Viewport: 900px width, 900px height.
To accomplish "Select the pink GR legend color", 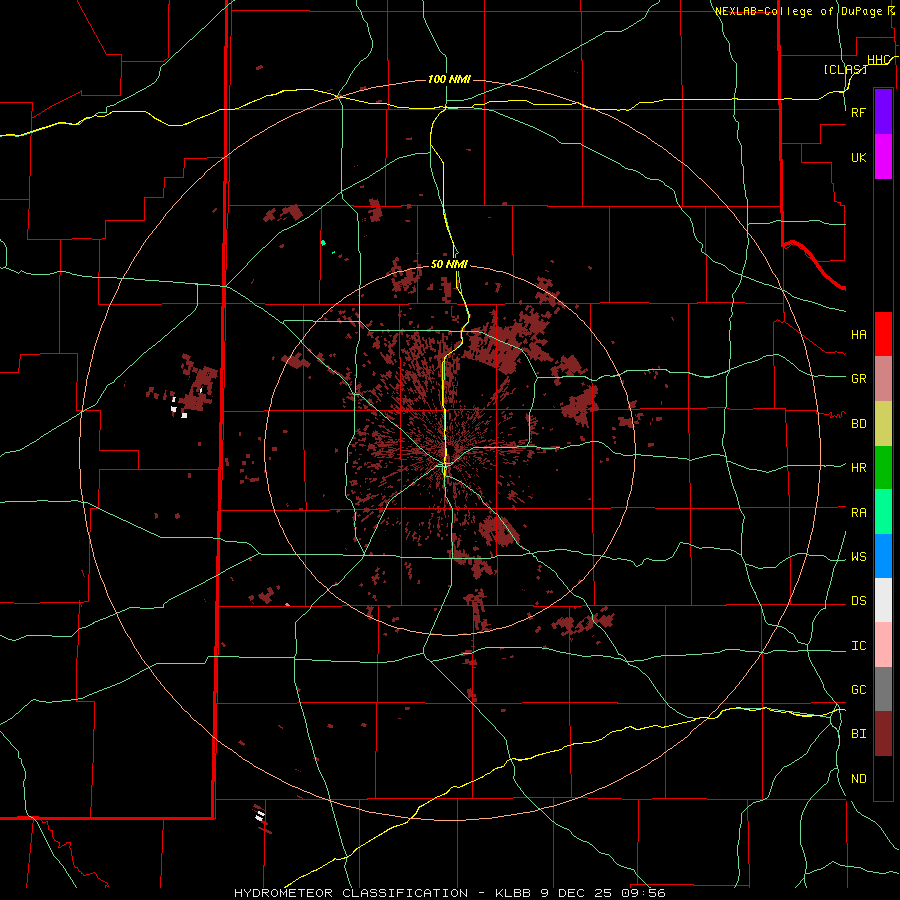I will 883,379.
